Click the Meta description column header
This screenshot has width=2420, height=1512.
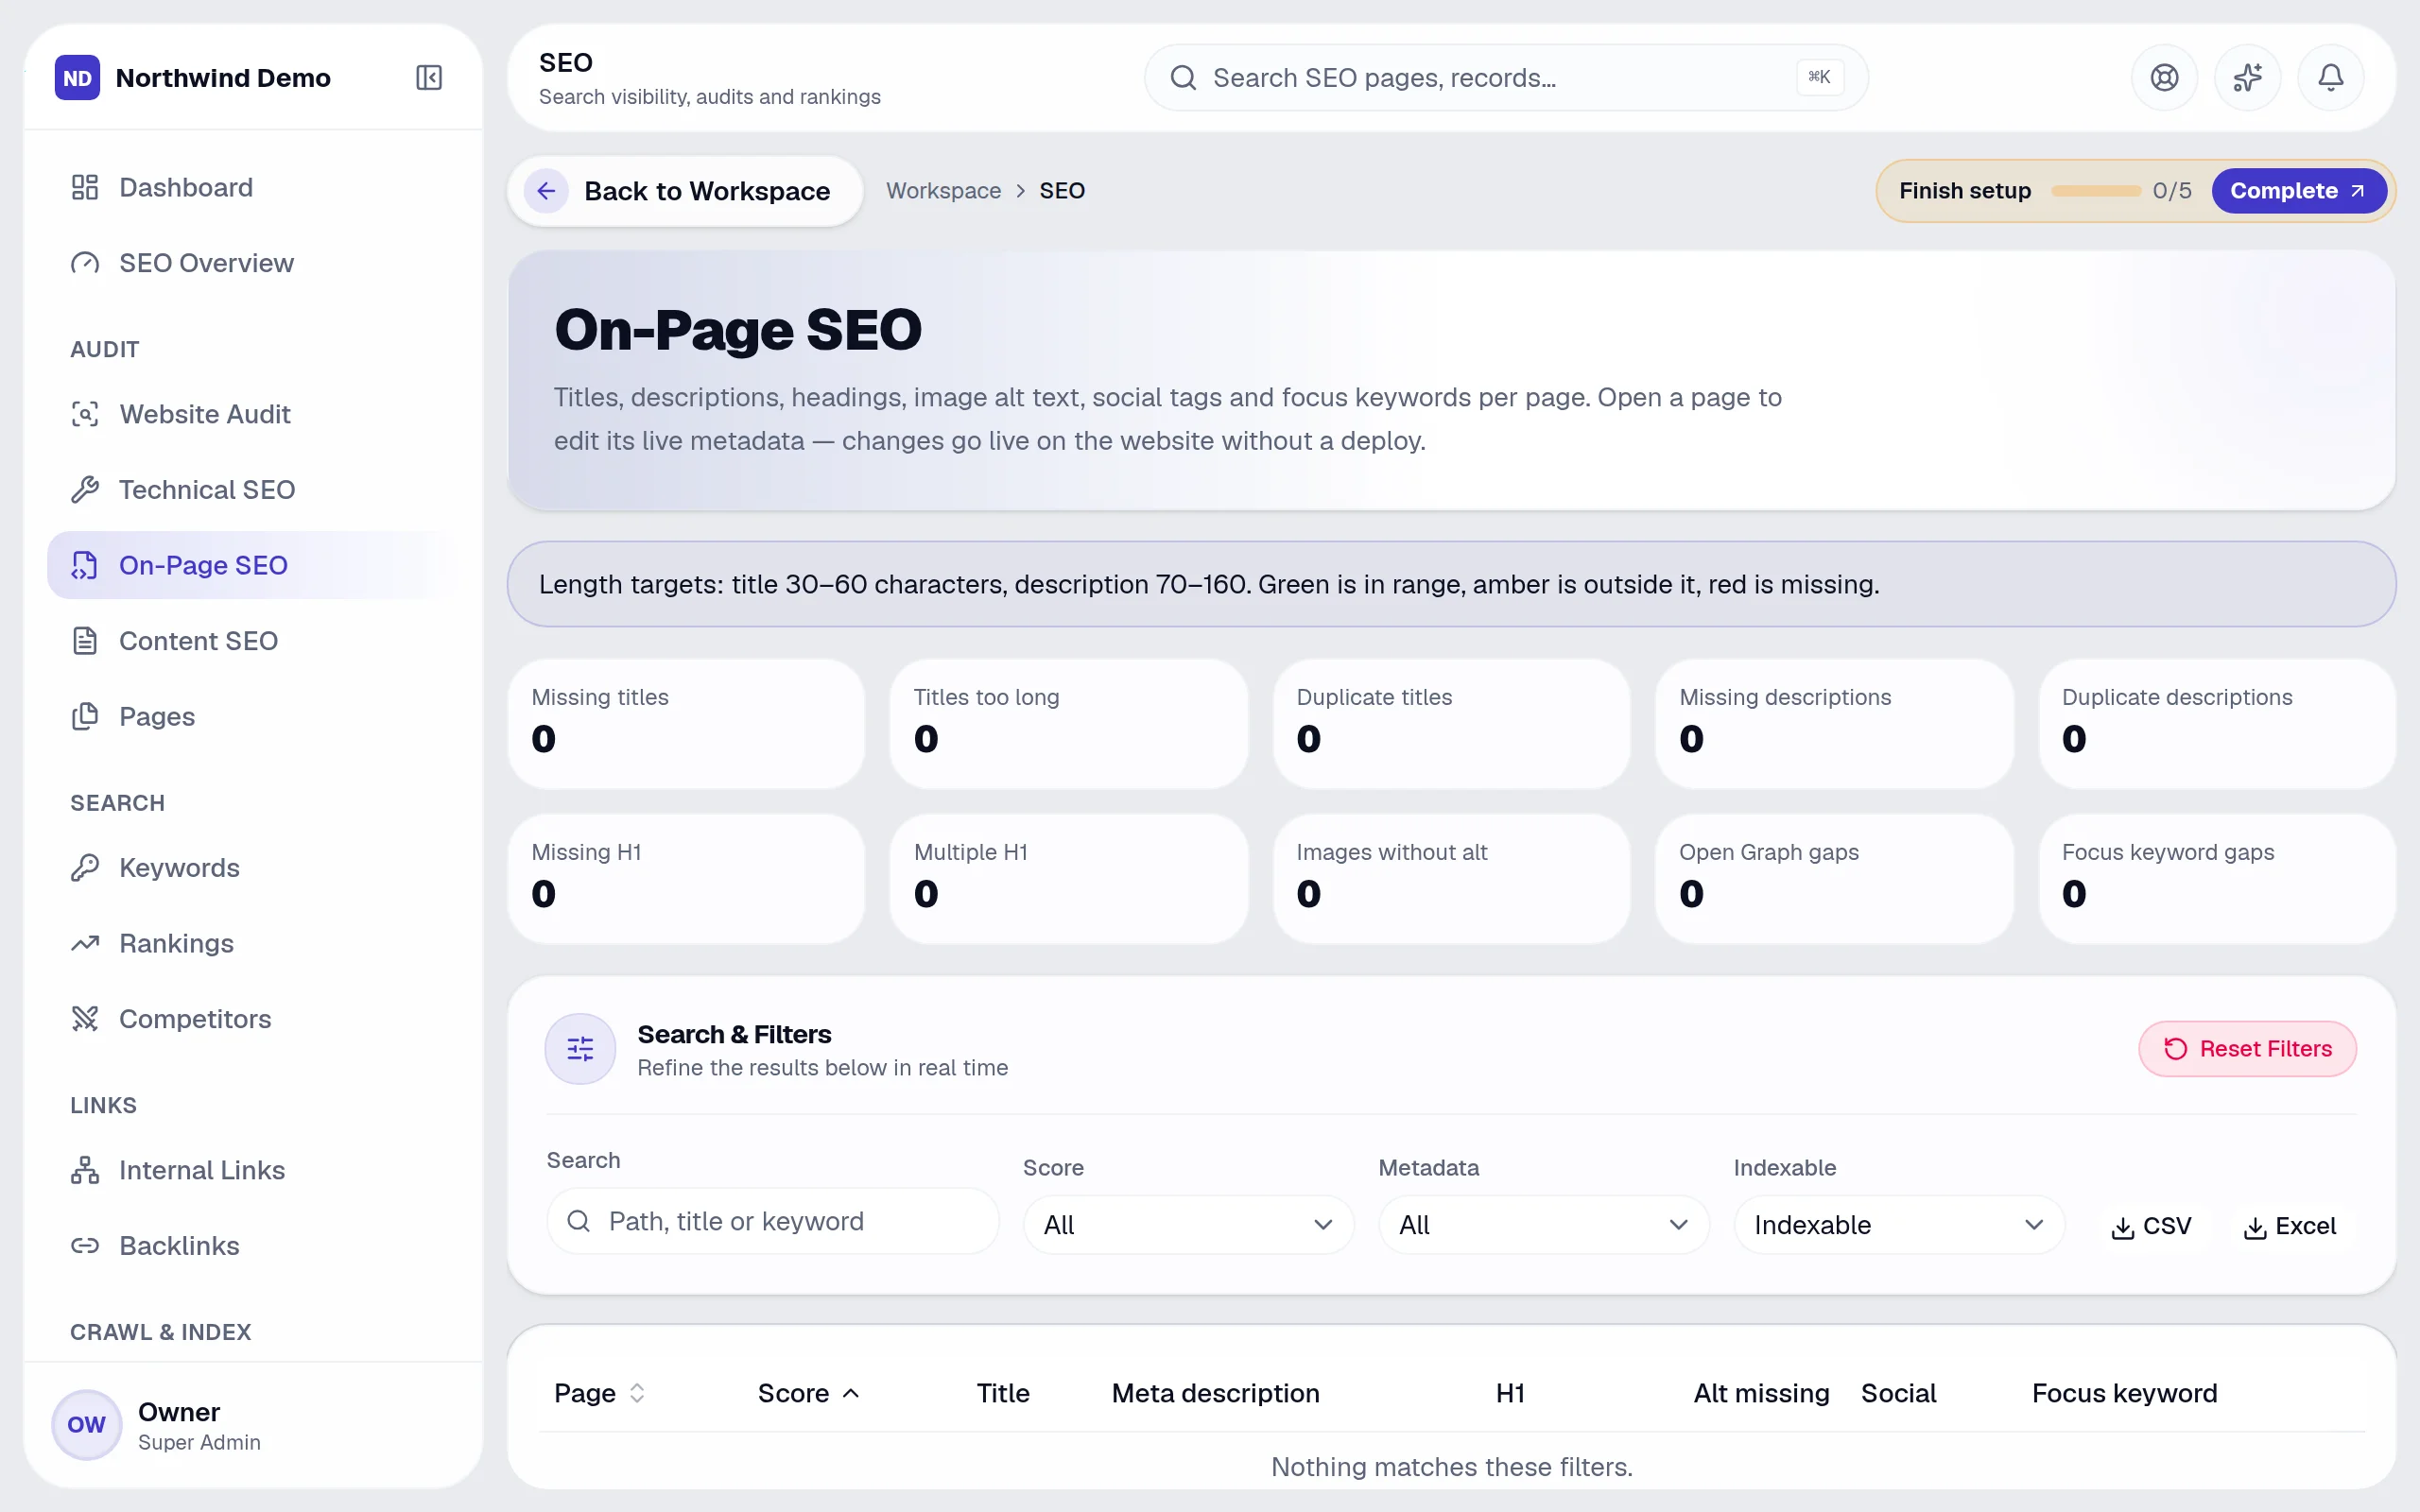[1215, 1393]
